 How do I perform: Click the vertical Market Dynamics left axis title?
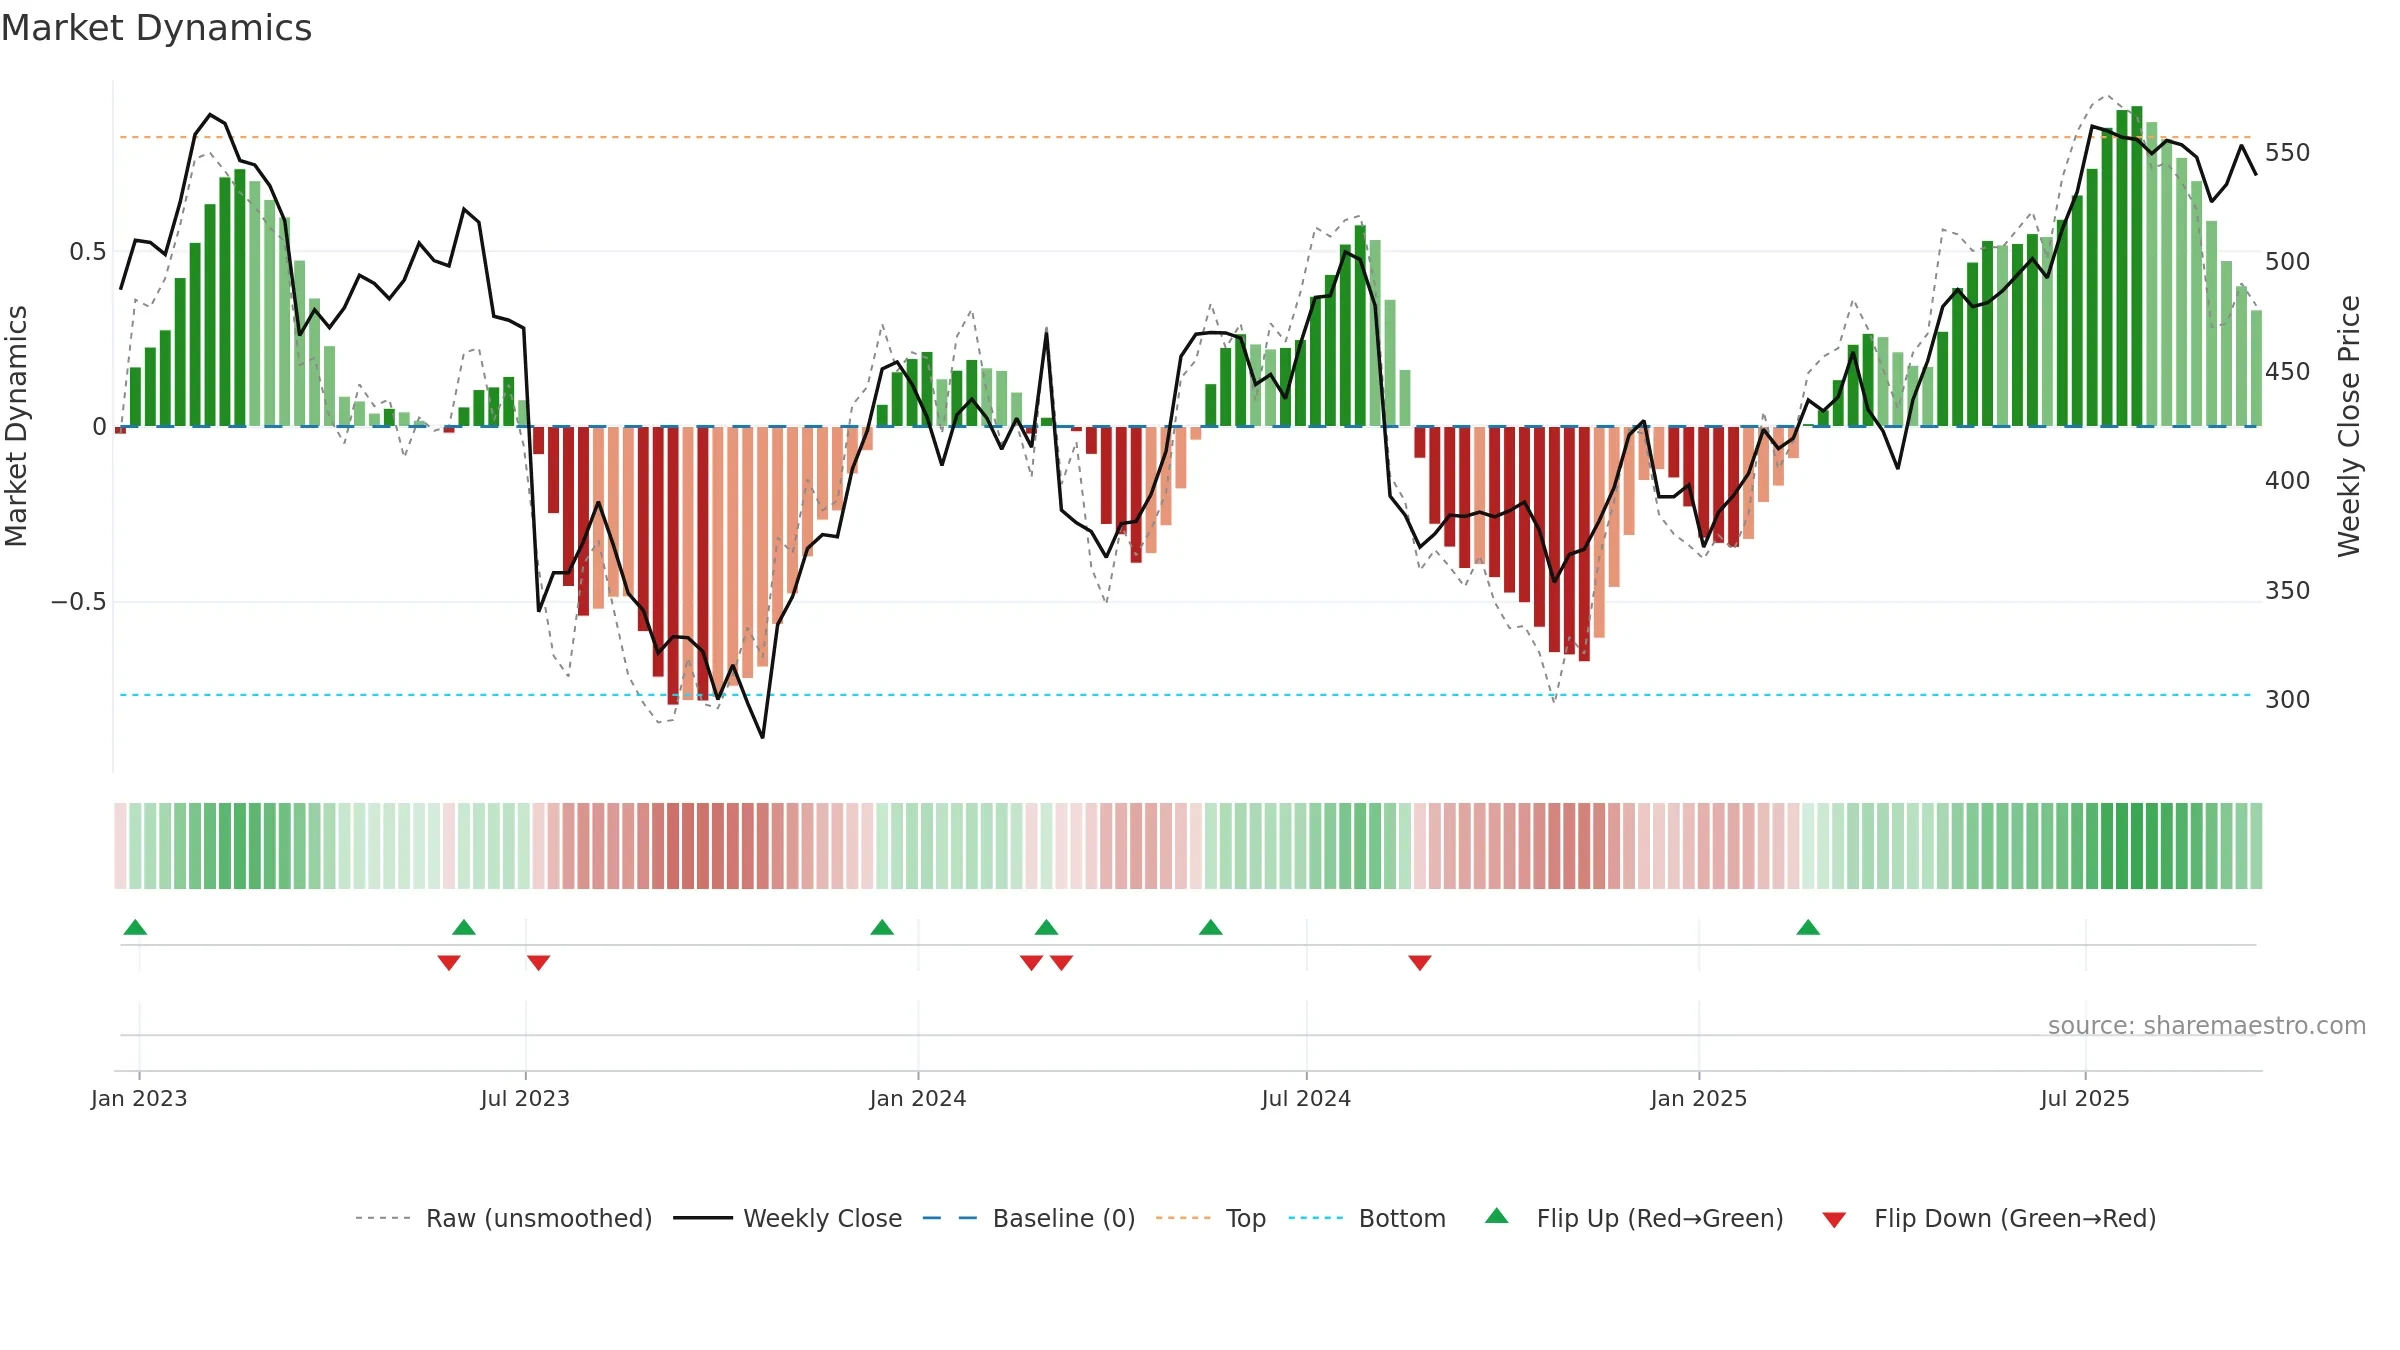click(x=16, y=426)
